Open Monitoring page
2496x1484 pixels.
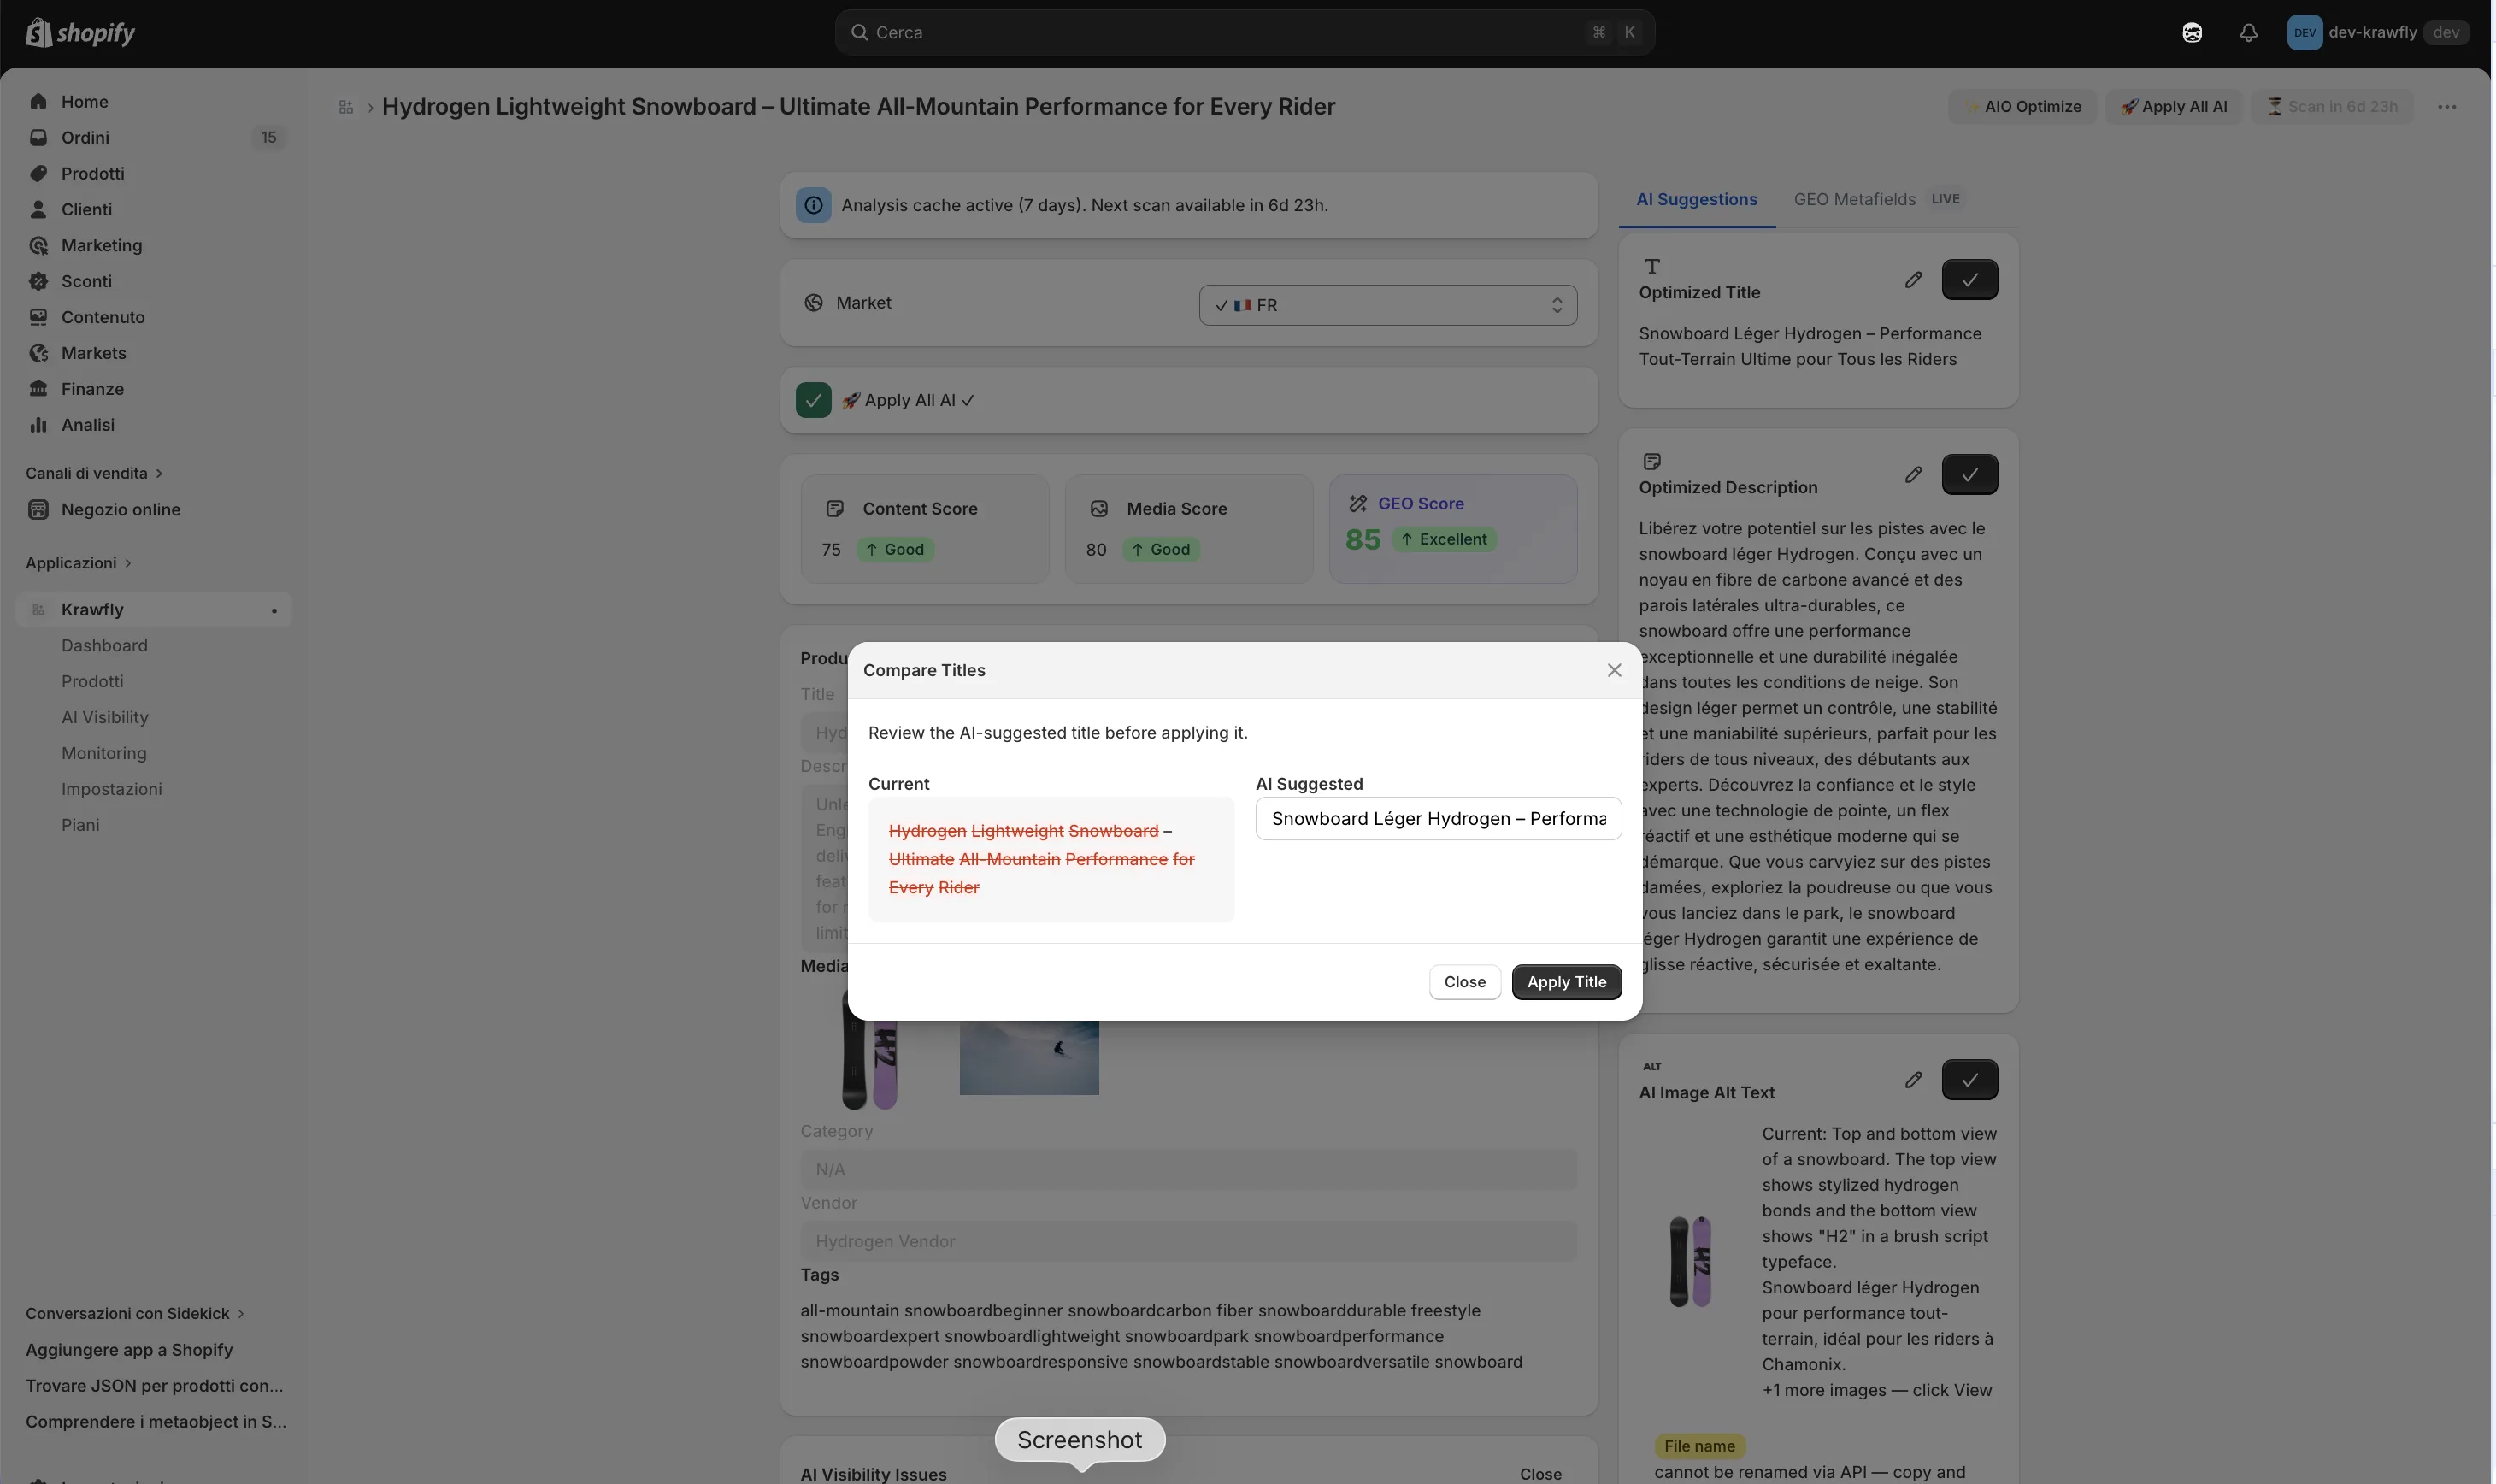pyautogui.click(x=103, y=753)
